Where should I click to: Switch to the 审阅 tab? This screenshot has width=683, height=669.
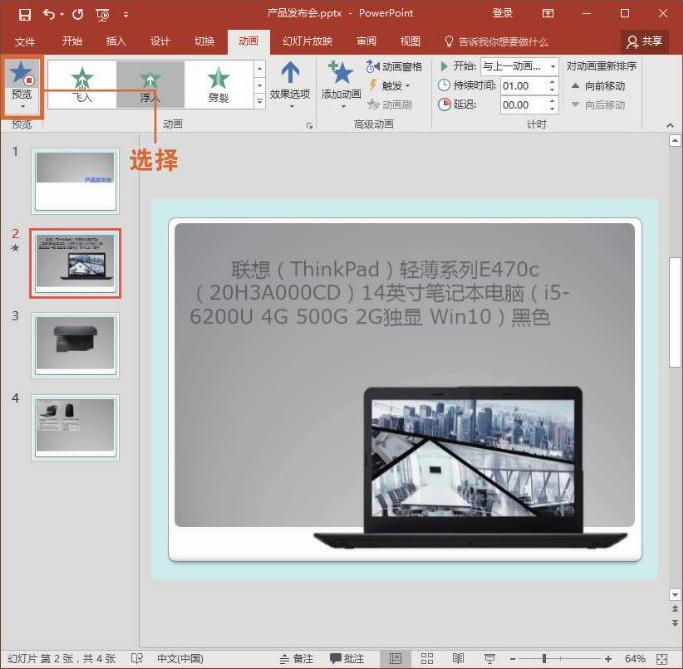[x=366, y=41]
